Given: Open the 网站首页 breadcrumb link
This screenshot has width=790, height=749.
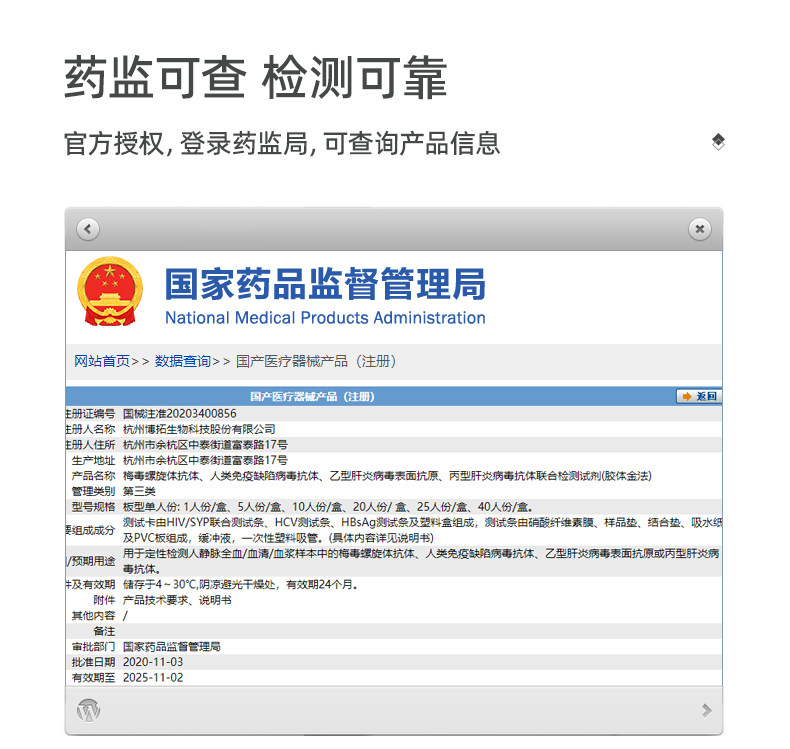Looking at the screenshot, I should tap(102, 361).
